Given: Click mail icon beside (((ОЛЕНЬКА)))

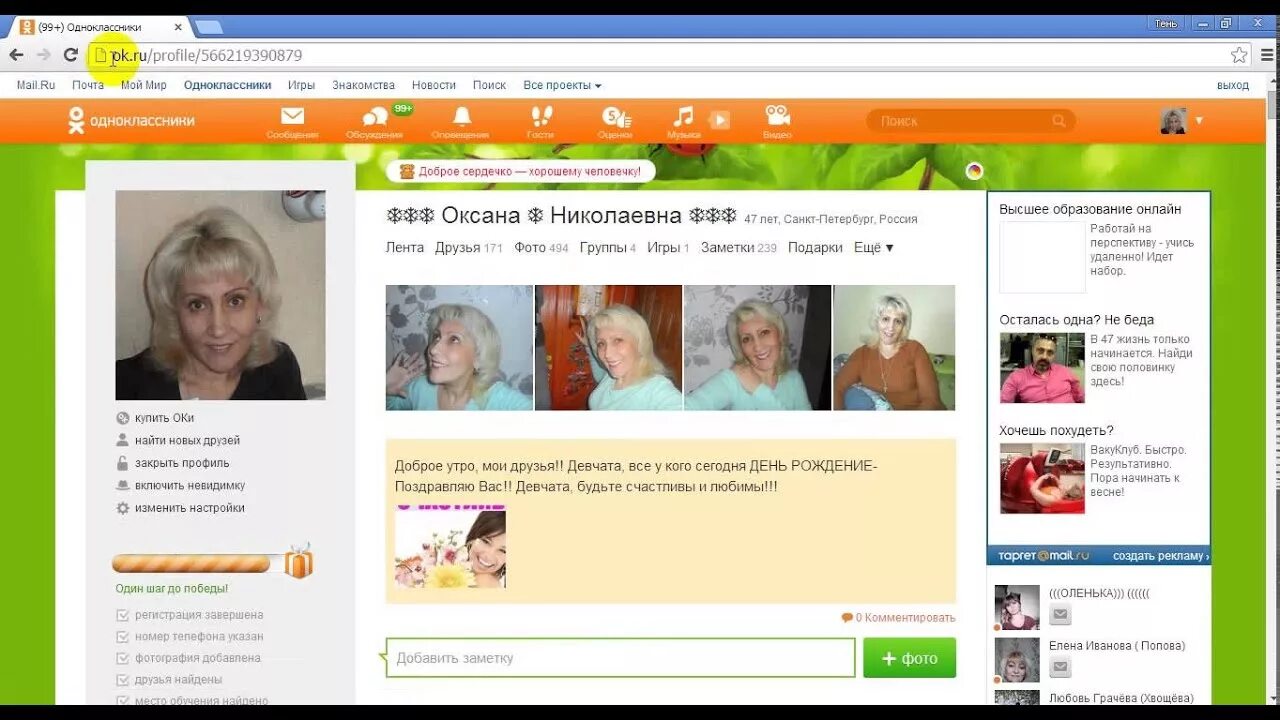Looking at the screenshot, I should 1060,615.
